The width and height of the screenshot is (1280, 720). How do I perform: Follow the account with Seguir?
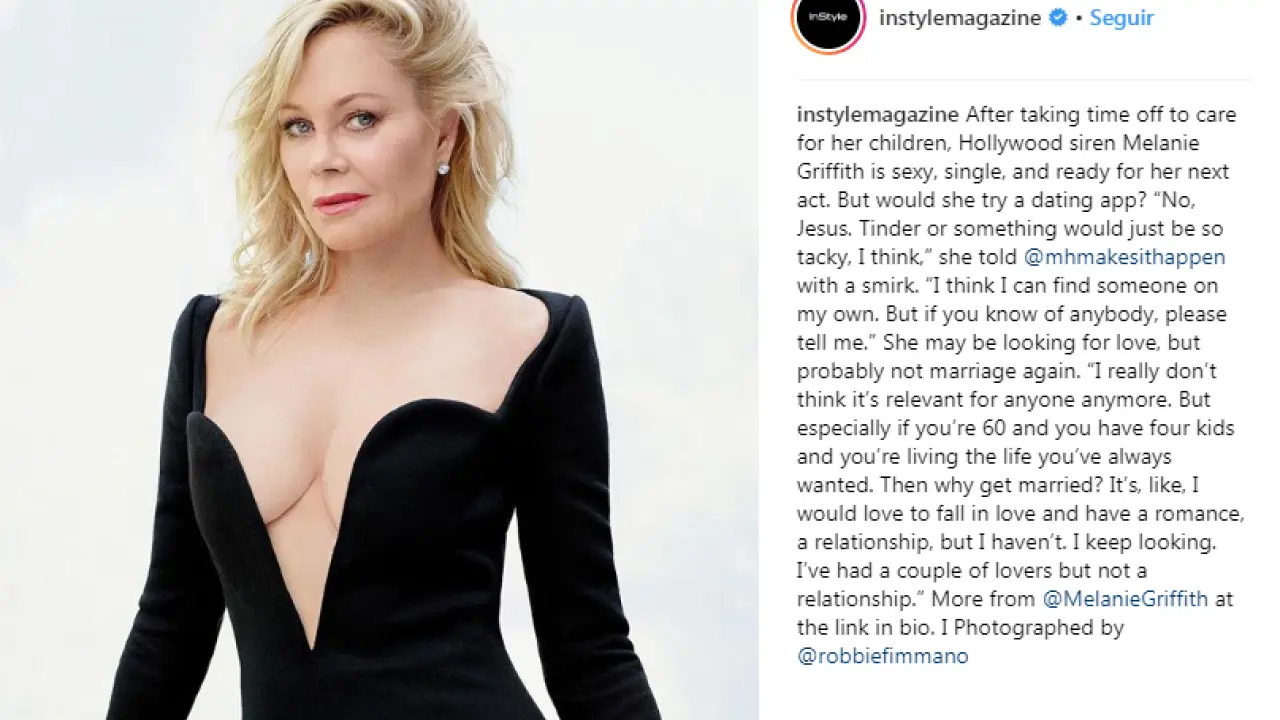pyautogui.click(x=1122, y=18)
